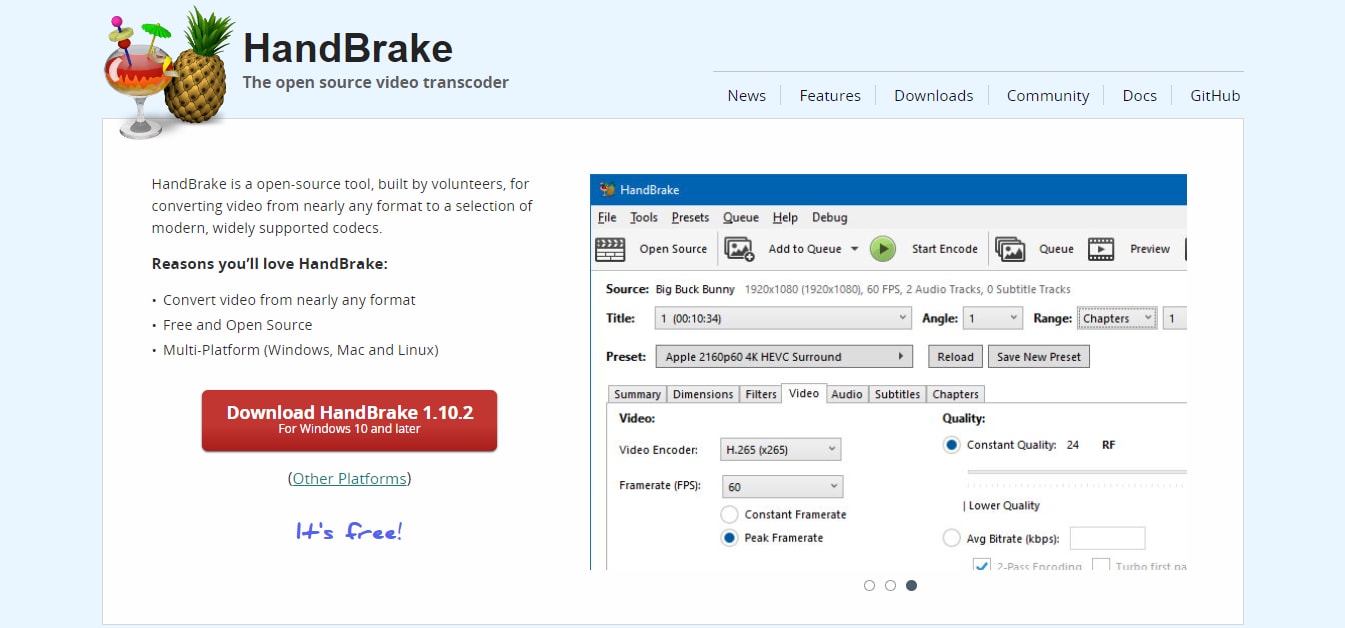The height and width of the screenshot is (628, 1345).
Task: Enable 2-Pass Encoding
Action: coord(981,566)
